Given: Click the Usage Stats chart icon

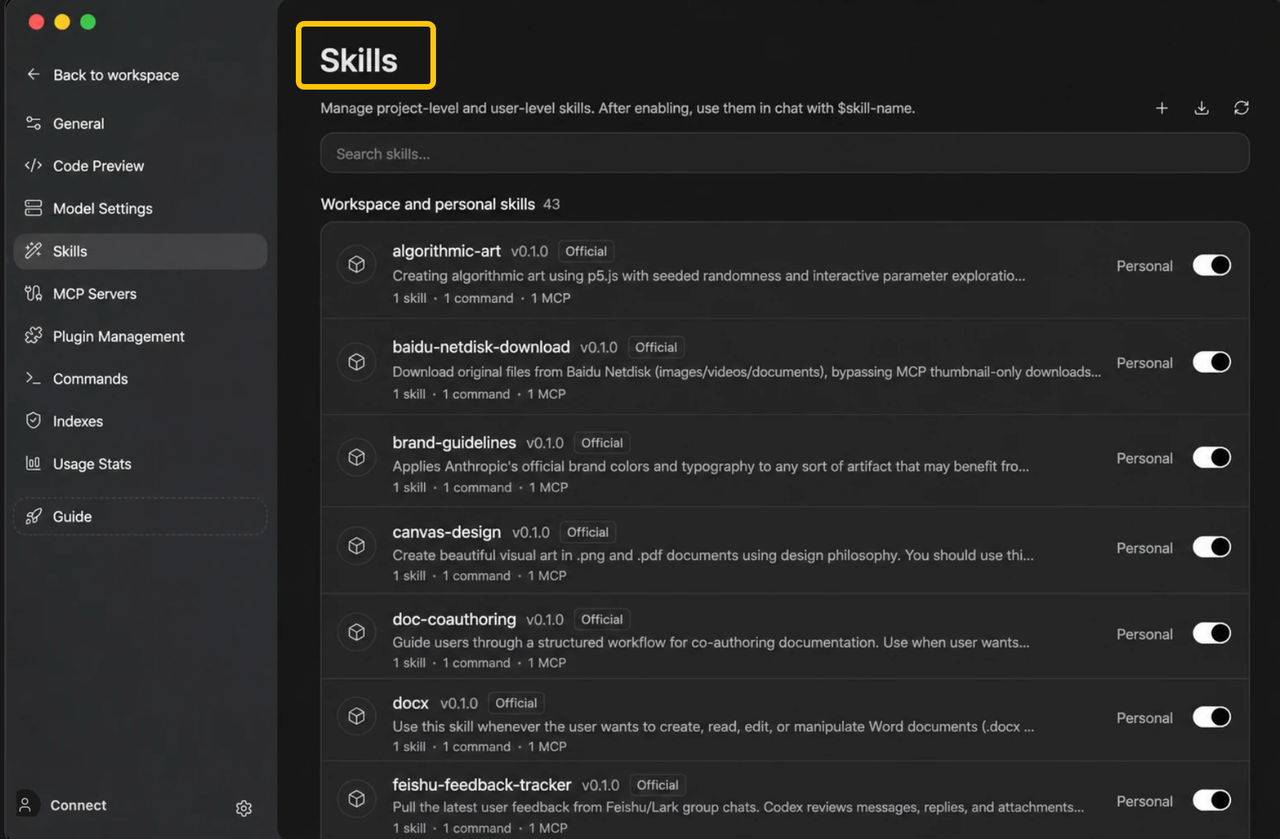Looking at the screenshot, I should [x=33, y=464].
